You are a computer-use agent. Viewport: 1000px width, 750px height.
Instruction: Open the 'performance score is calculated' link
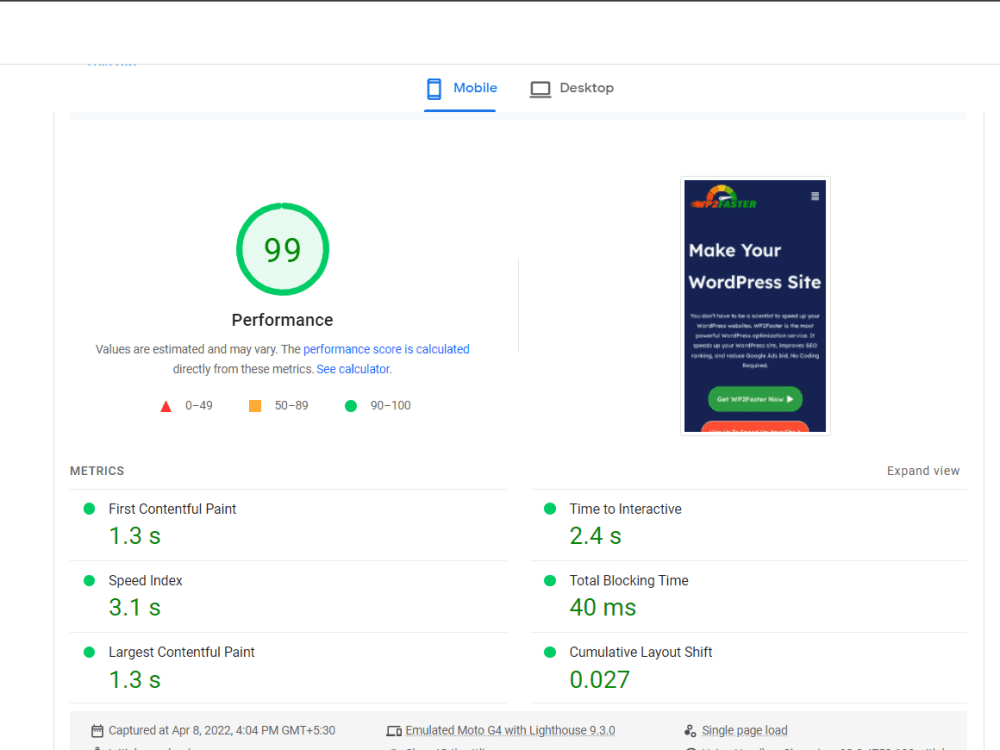tap(386, 349)
